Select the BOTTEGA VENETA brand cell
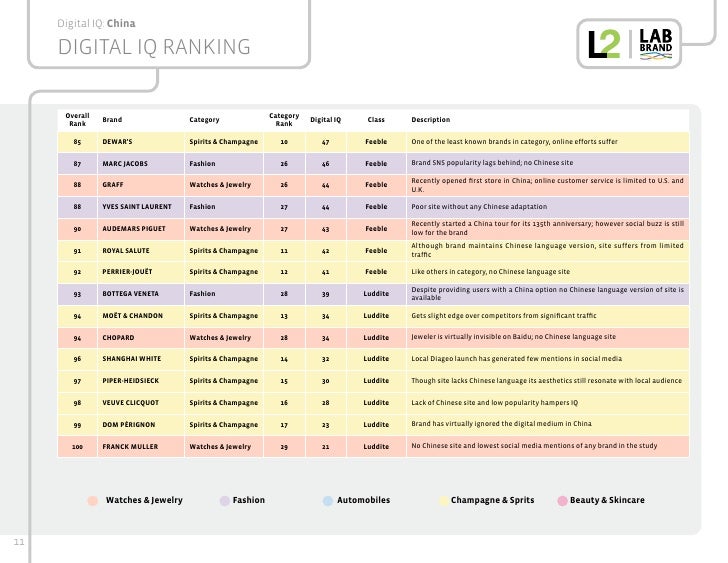The height and width of the screenshot is (563, 728). (141, 294)
